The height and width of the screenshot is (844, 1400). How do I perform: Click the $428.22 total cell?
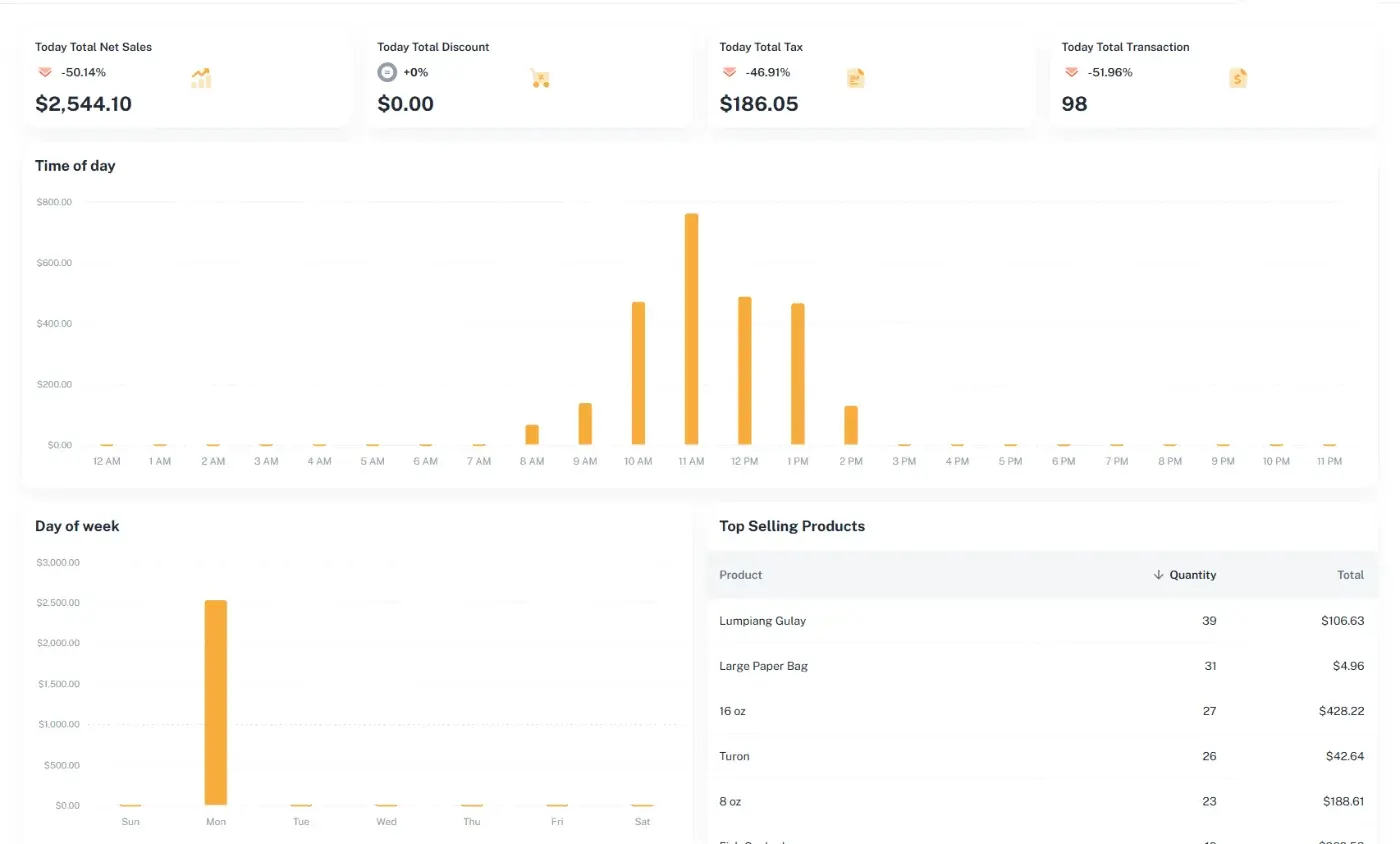[x=1341, y=711]
